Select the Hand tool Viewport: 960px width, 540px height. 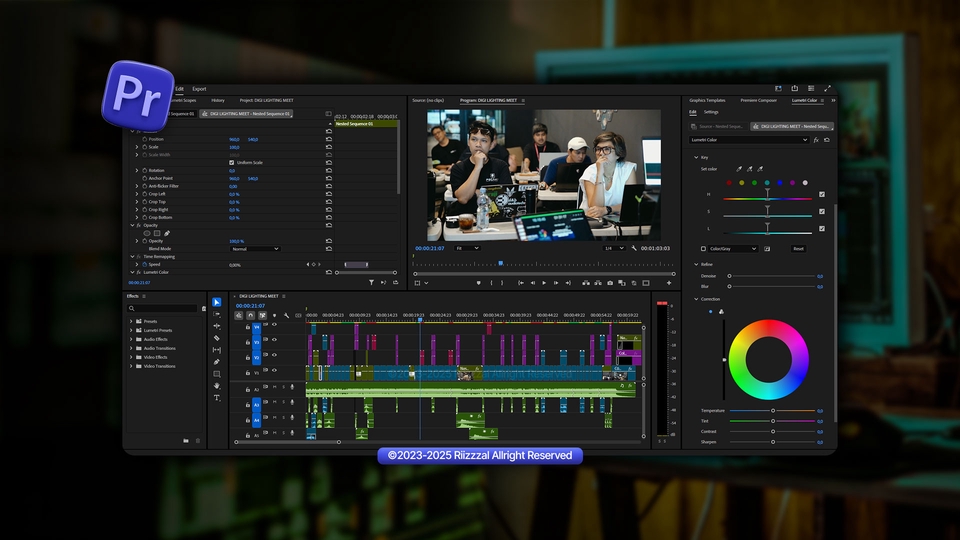217,386
